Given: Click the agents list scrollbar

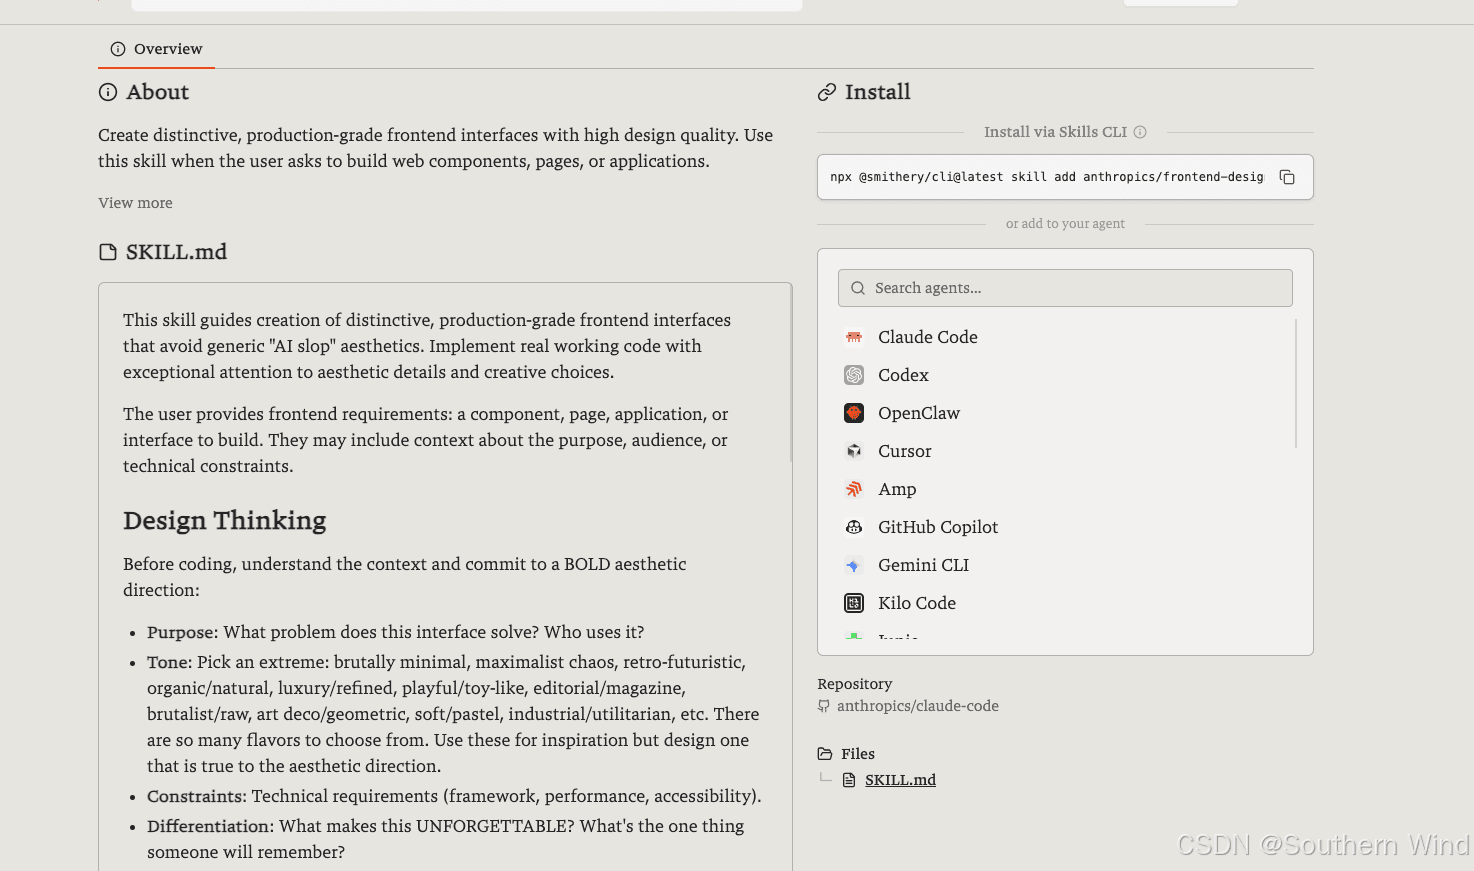Looking at the screenshot, I should 1296,383.
